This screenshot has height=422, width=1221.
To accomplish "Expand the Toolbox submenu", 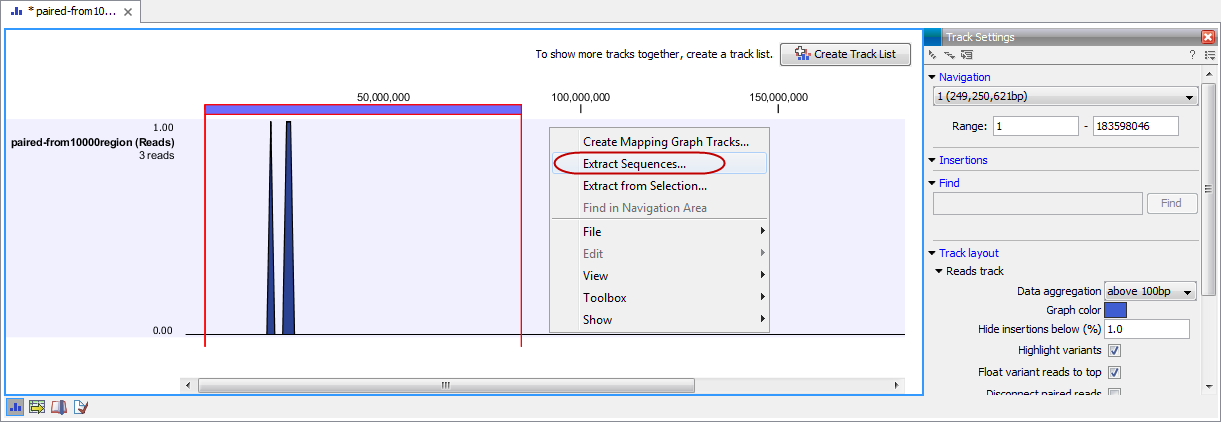I will (x=659, y=298).
